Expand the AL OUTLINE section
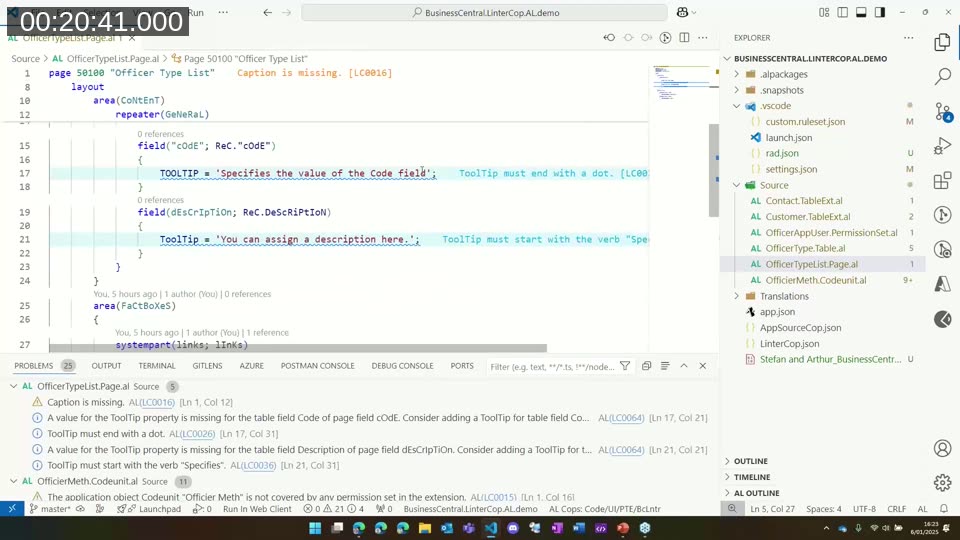The width and height of the screenshot is (960, 540). (757, 493)
